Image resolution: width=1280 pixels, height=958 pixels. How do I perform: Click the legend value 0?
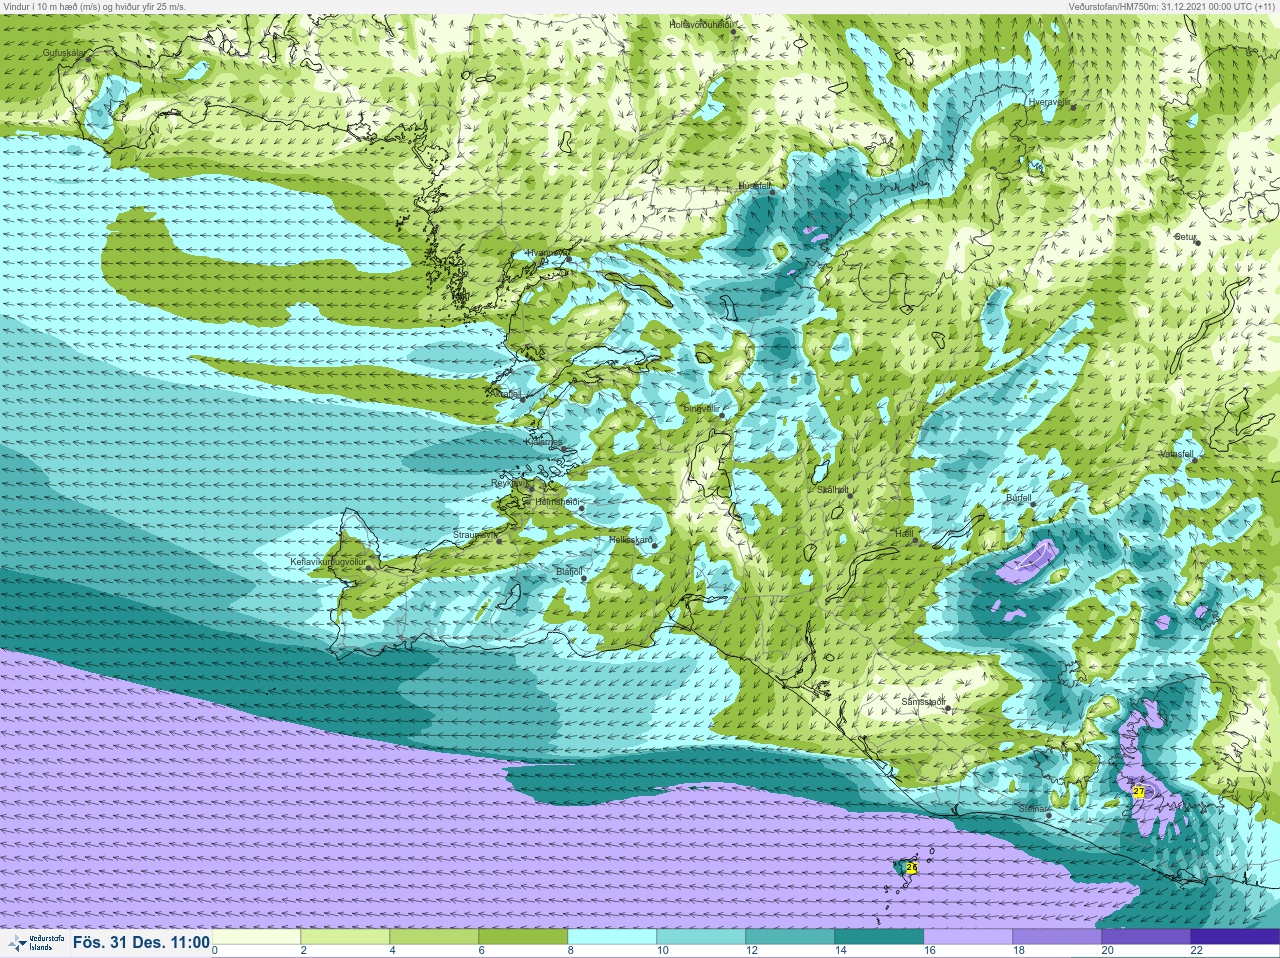[215, 951]
